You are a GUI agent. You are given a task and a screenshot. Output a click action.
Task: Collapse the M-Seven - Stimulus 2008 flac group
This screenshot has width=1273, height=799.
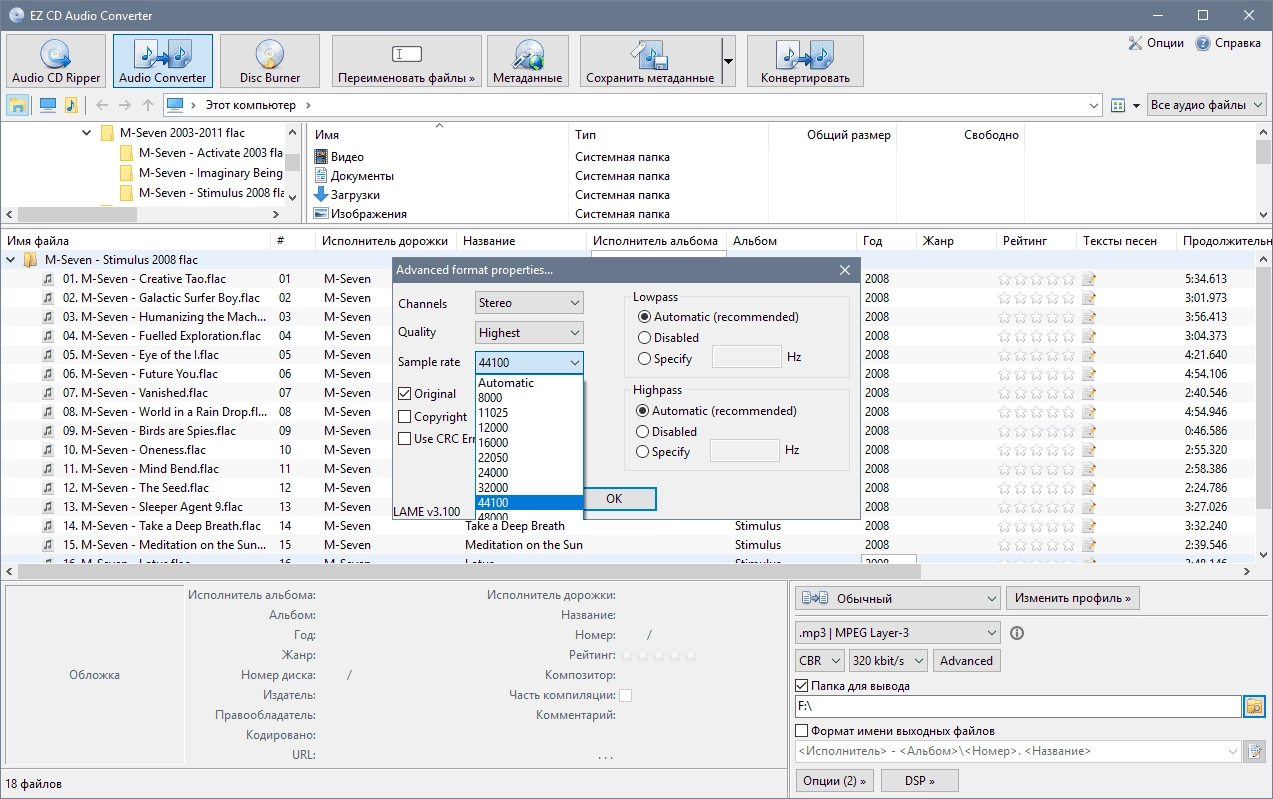click(12, 260)
